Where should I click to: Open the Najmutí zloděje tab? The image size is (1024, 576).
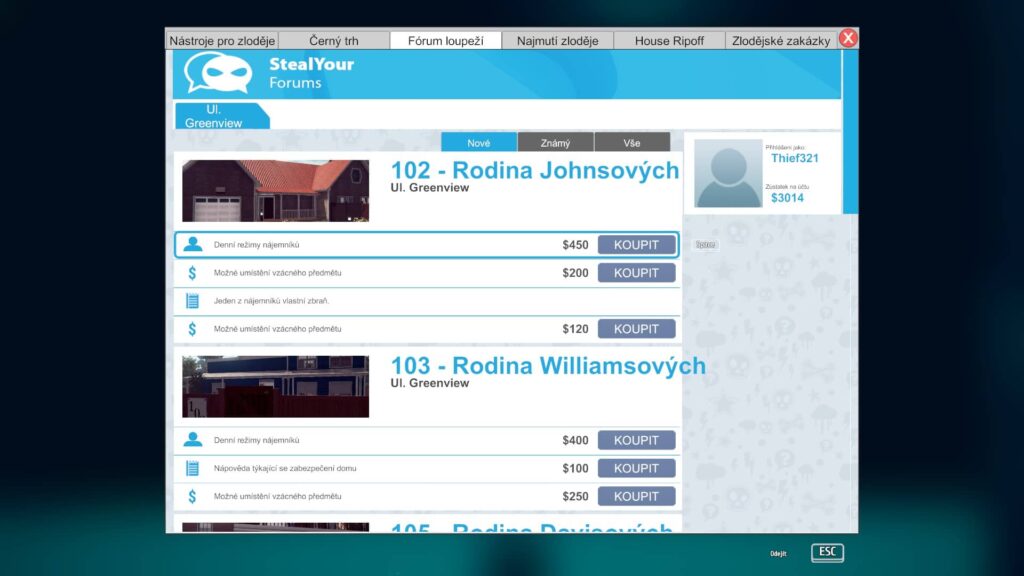click(x=557, y=40)
